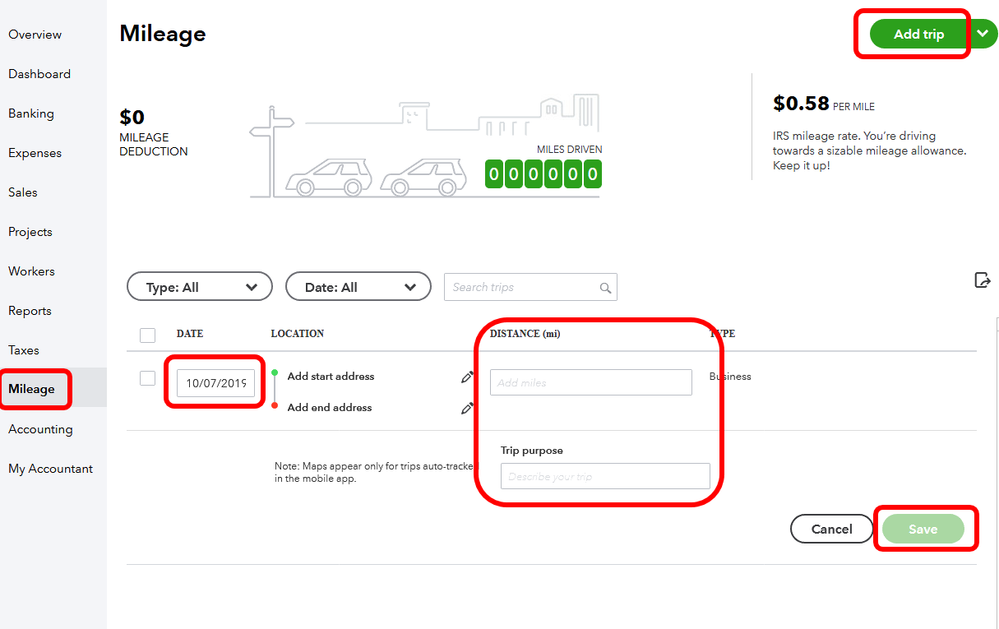Check the trip row checkbox
Image resolution: width=999 pixels, height=629 pixels.
[x=148, y=378]
